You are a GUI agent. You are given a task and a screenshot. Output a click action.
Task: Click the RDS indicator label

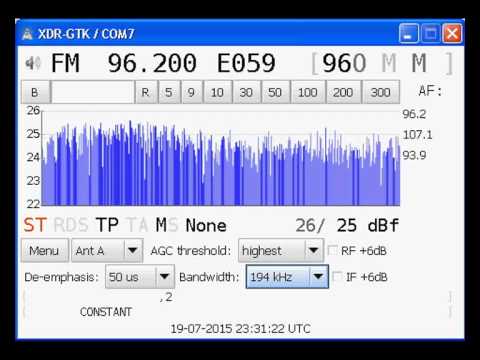click(x=71, y=225)
